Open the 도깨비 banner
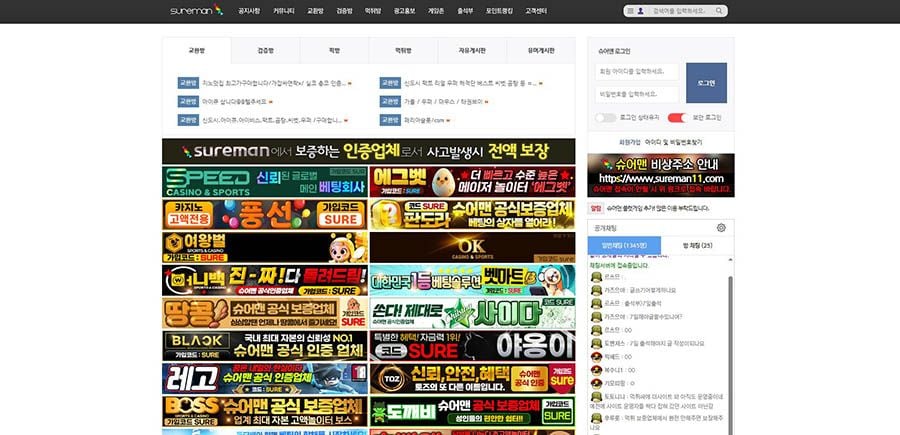The height and width of the screenshot is (435, 900). point(472,411)
